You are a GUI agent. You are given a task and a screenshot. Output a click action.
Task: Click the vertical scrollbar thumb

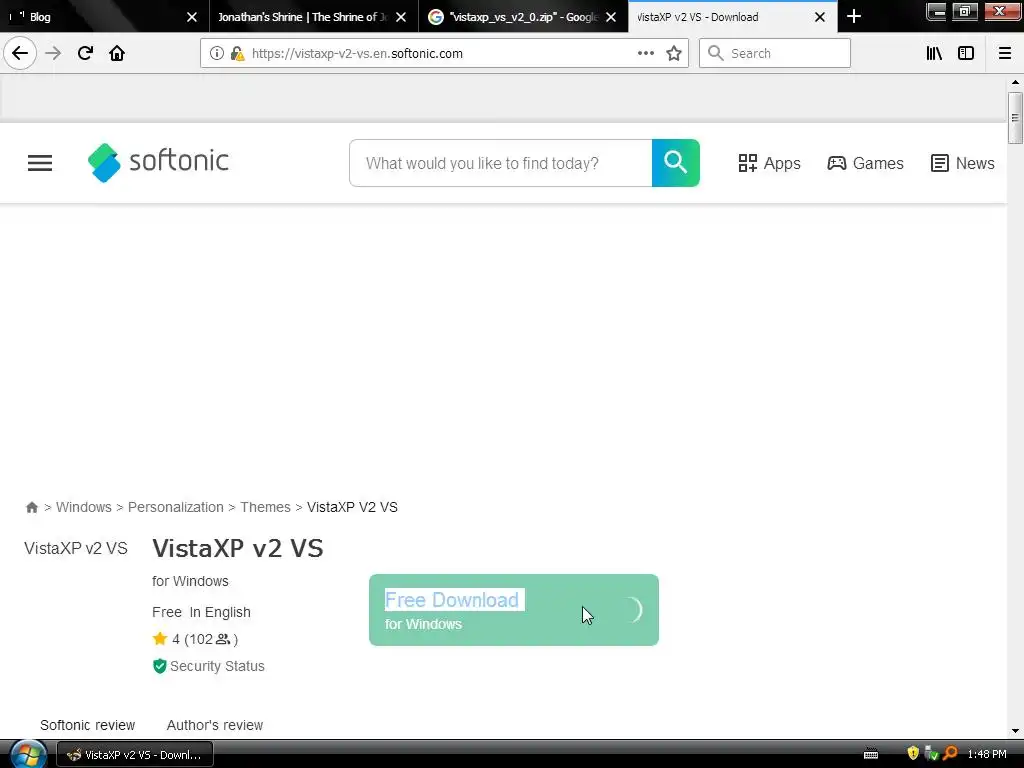(x=1015, y=118)
